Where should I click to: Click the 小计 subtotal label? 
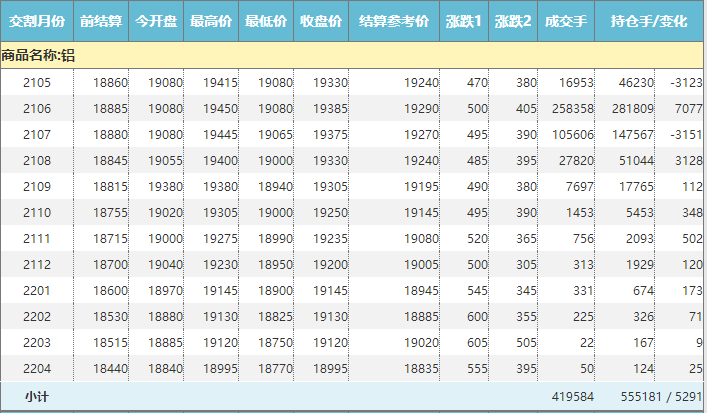(x=37, y=397)
